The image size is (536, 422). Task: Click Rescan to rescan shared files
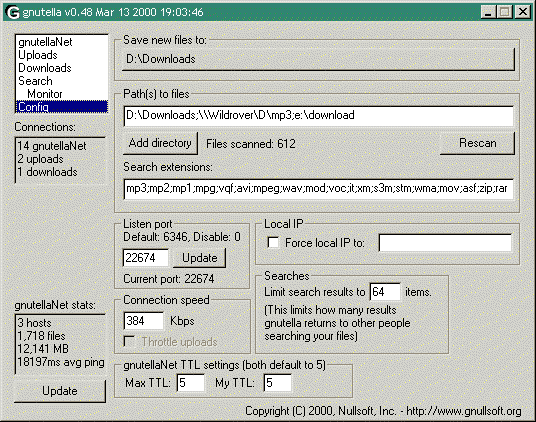477,143
